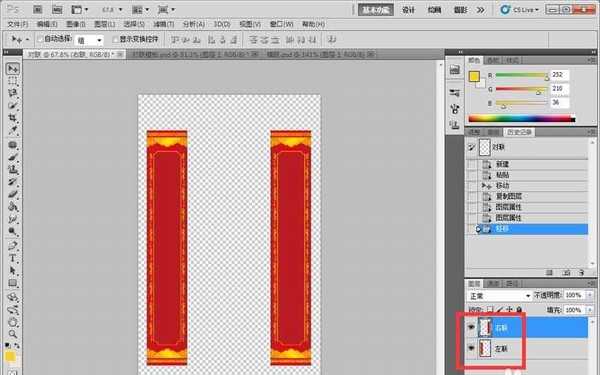Select the Hand tool
The image size is (600, 375).
pyautogui.click(x=13, y=322)
